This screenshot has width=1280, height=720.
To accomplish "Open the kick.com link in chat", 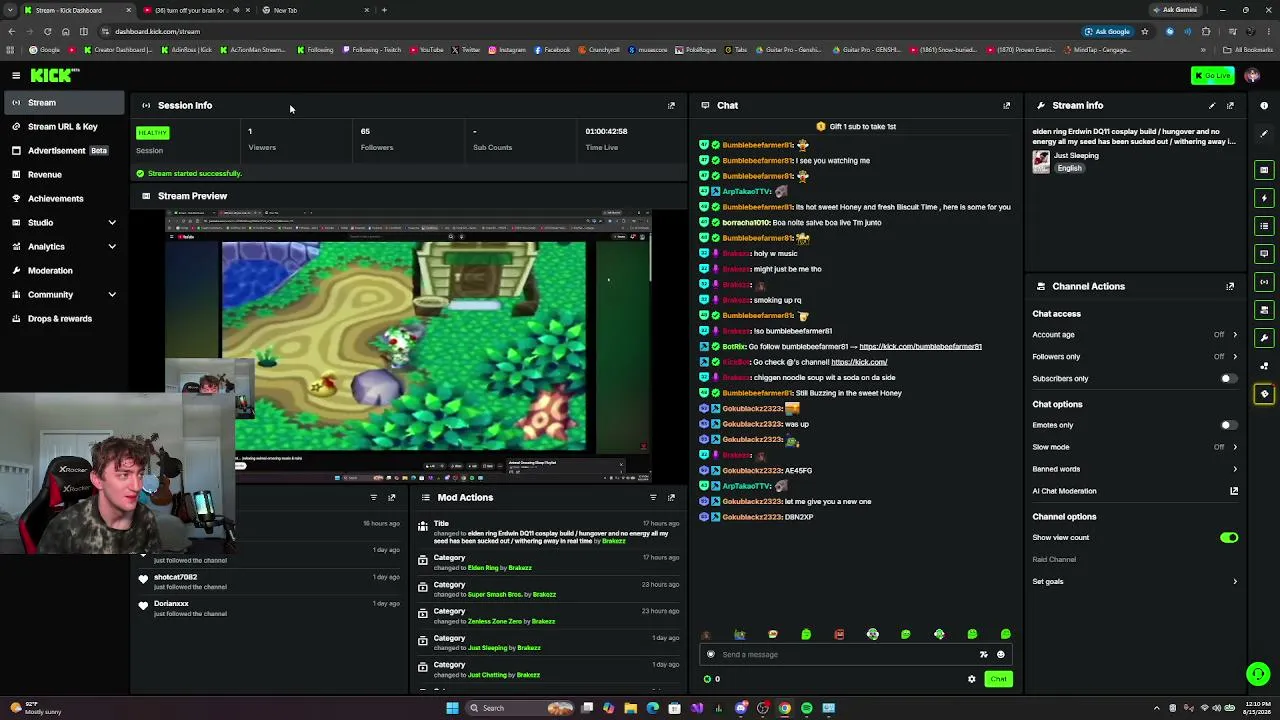I will (859, 362).
